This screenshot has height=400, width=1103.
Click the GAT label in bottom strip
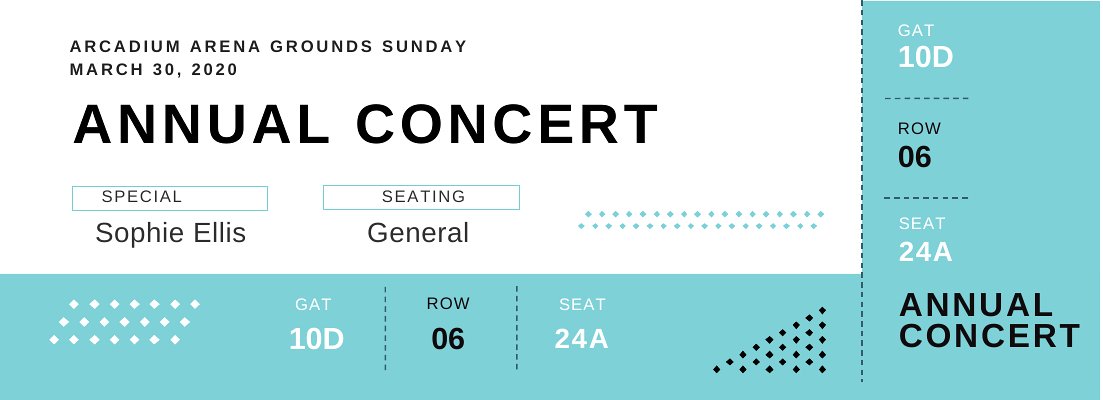[313, 304]
